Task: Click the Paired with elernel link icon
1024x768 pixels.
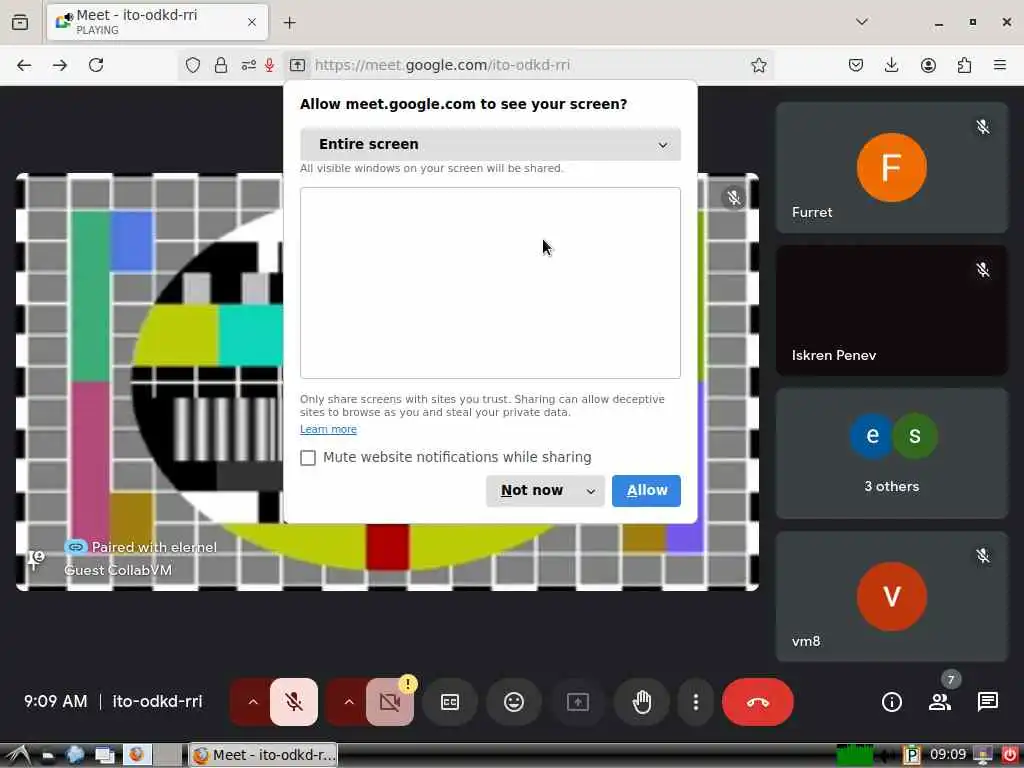Action: pyautogui.click(x=76, y=547)
